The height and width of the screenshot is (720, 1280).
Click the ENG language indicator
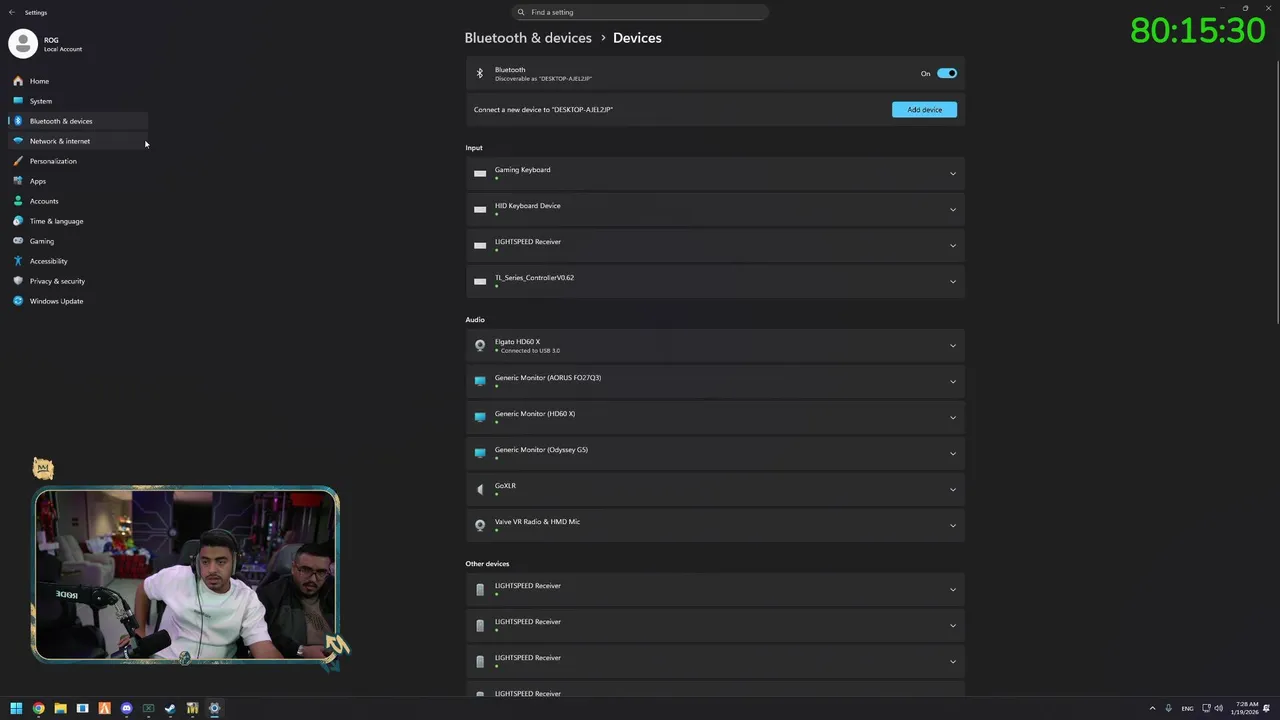(x=1187, y=708)
